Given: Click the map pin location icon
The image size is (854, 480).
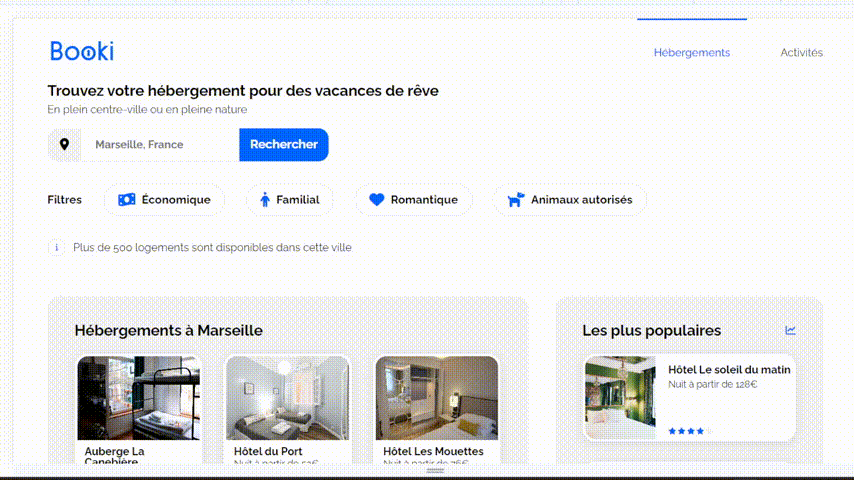Looking at the screenshot, I should (x=64, y=144).
